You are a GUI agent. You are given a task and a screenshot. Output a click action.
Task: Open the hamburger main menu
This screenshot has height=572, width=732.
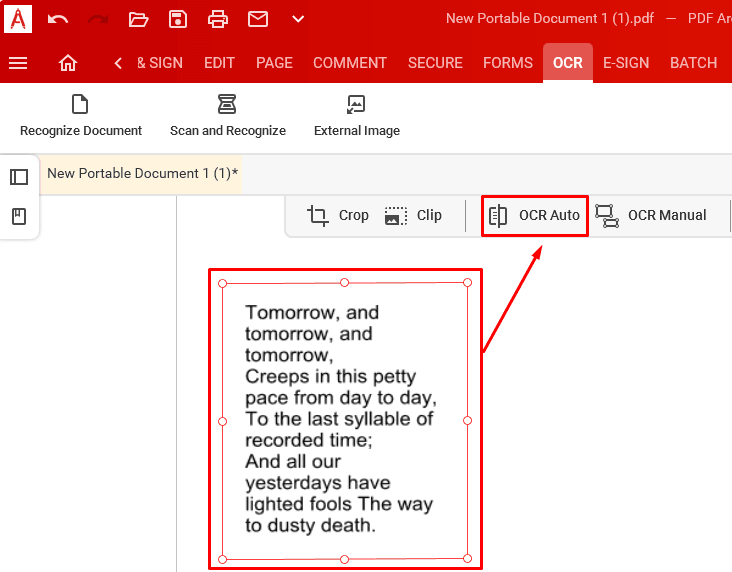click(18, 63)
